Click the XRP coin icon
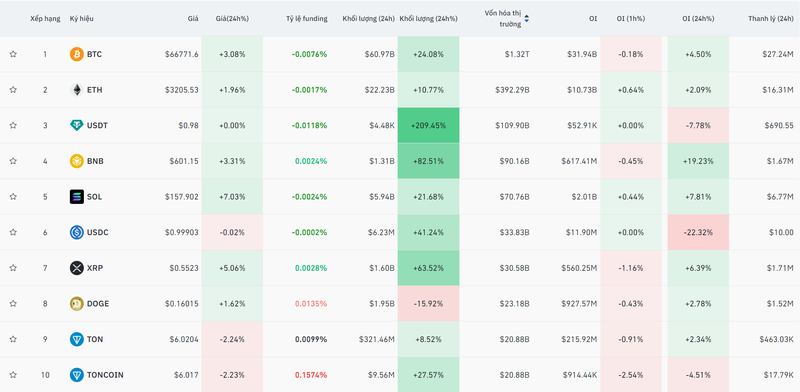This screenshot has height=392, width=800. [77, 268]
